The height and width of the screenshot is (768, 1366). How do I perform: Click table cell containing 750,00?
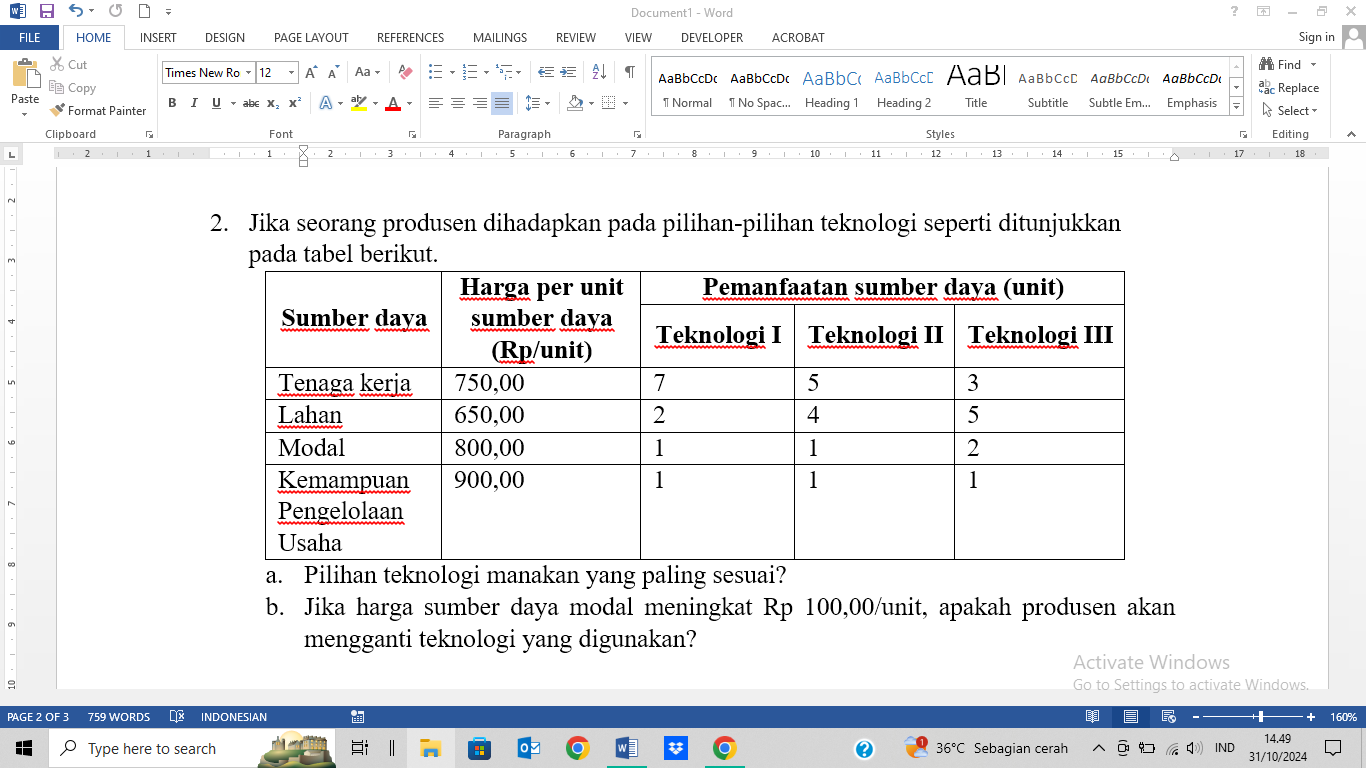(541, 383)
